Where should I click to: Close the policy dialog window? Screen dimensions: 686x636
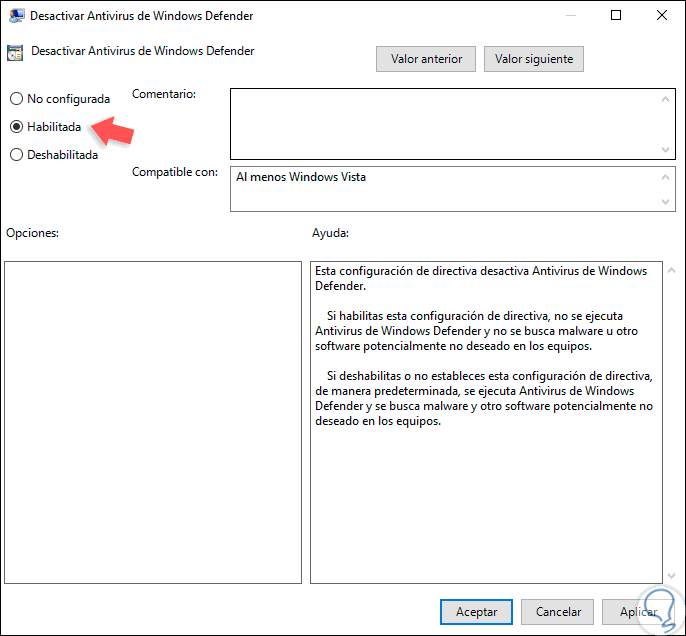(662, 15)
